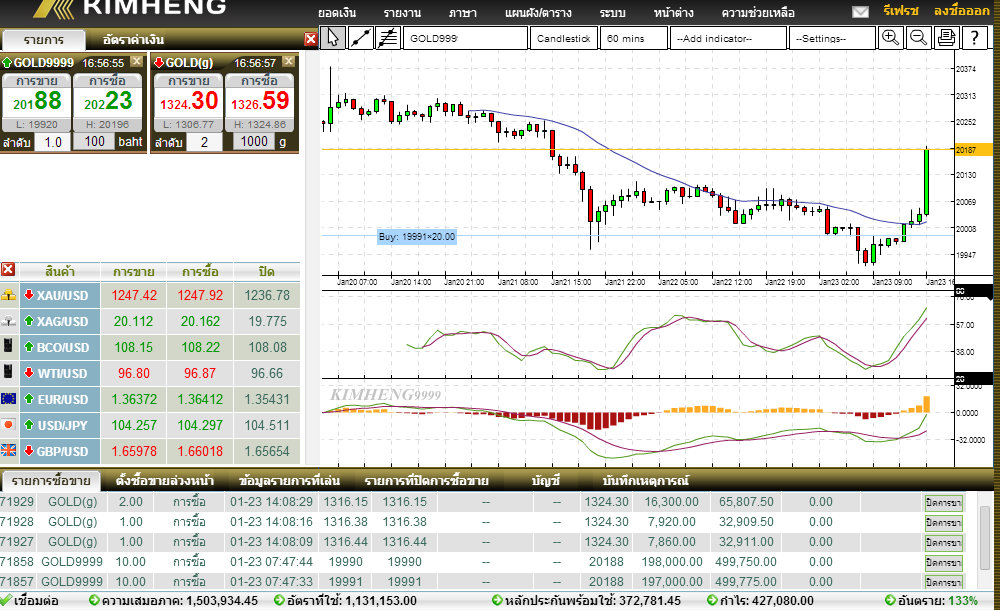Click GOLD9999 sell price 20188

[x=37, y=101]
